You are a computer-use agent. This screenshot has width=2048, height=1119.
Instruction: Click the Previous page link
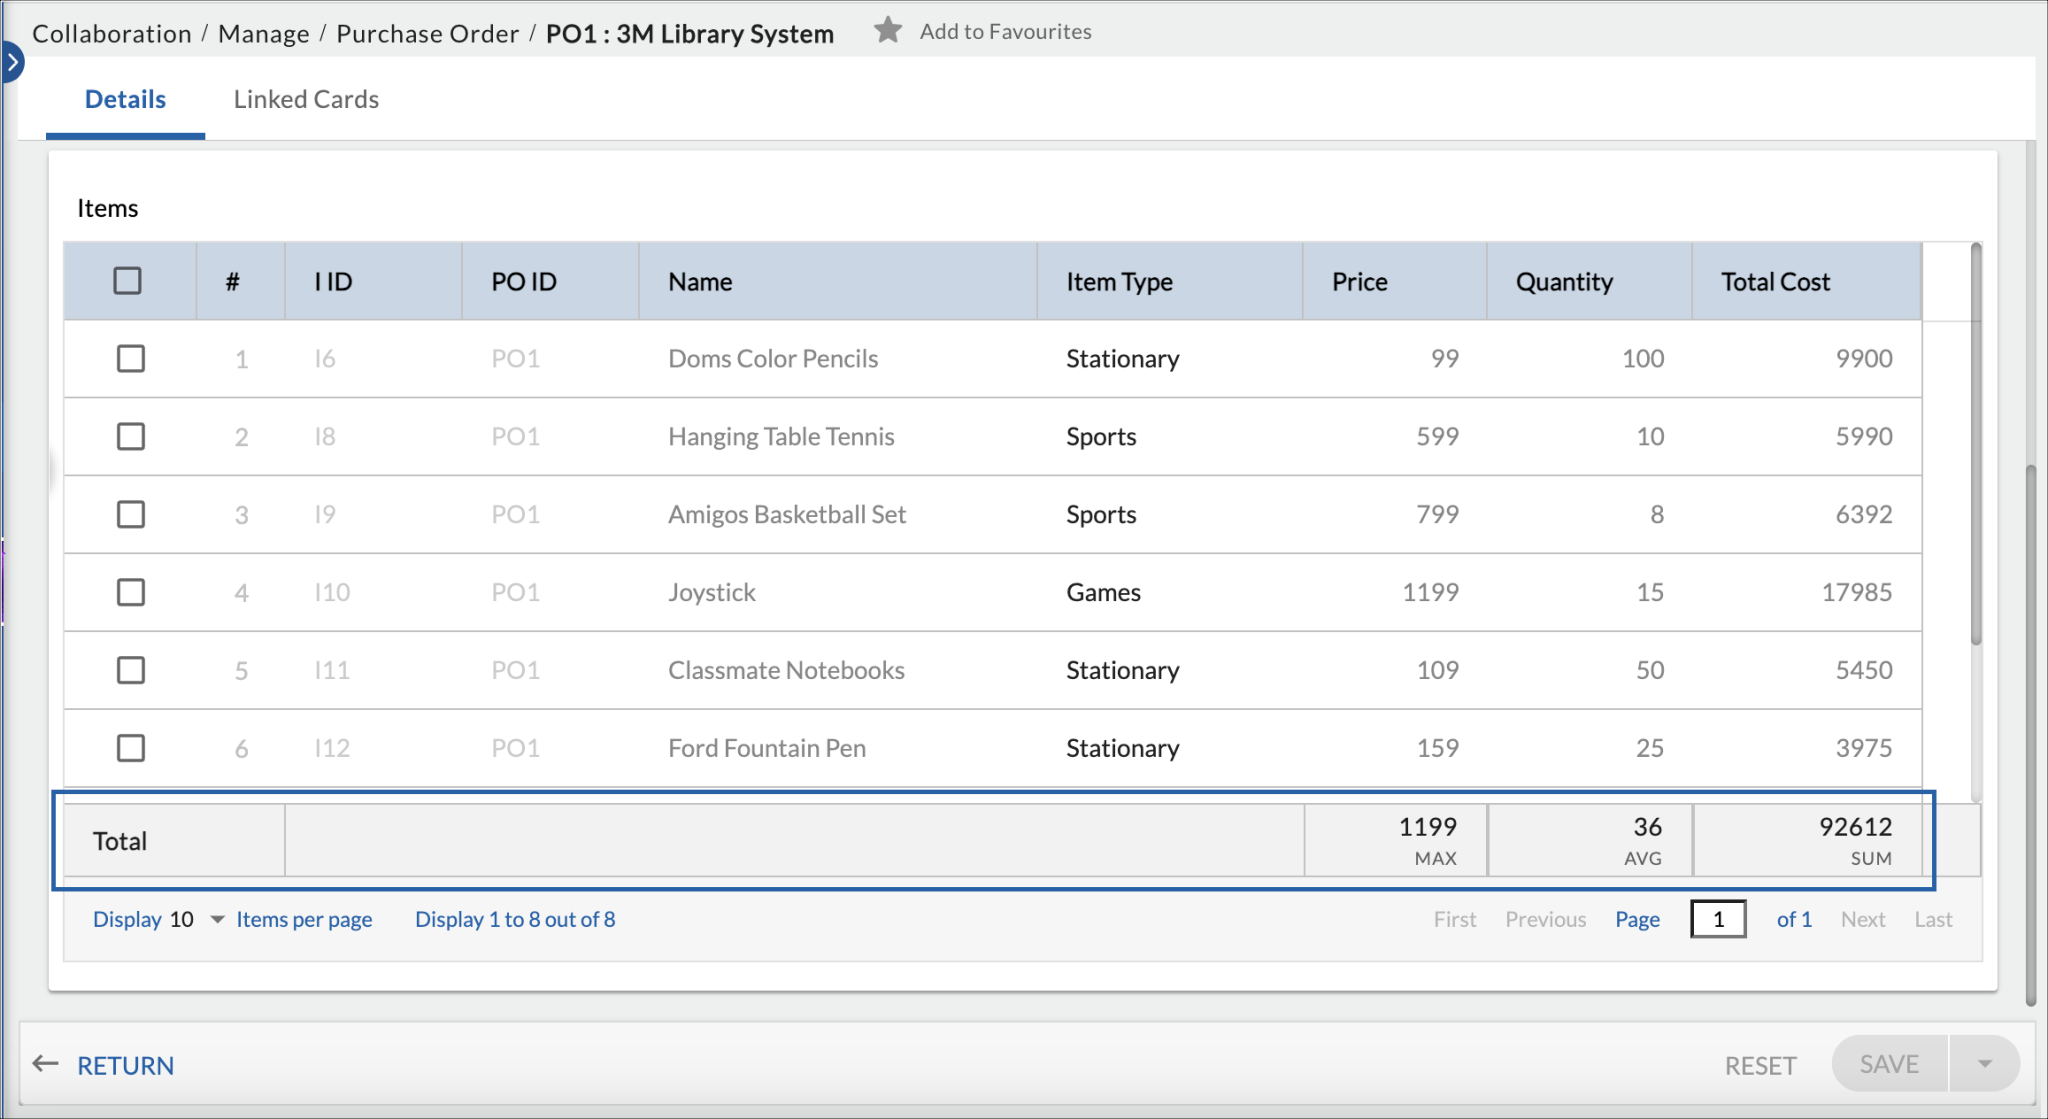[1546, 919]
